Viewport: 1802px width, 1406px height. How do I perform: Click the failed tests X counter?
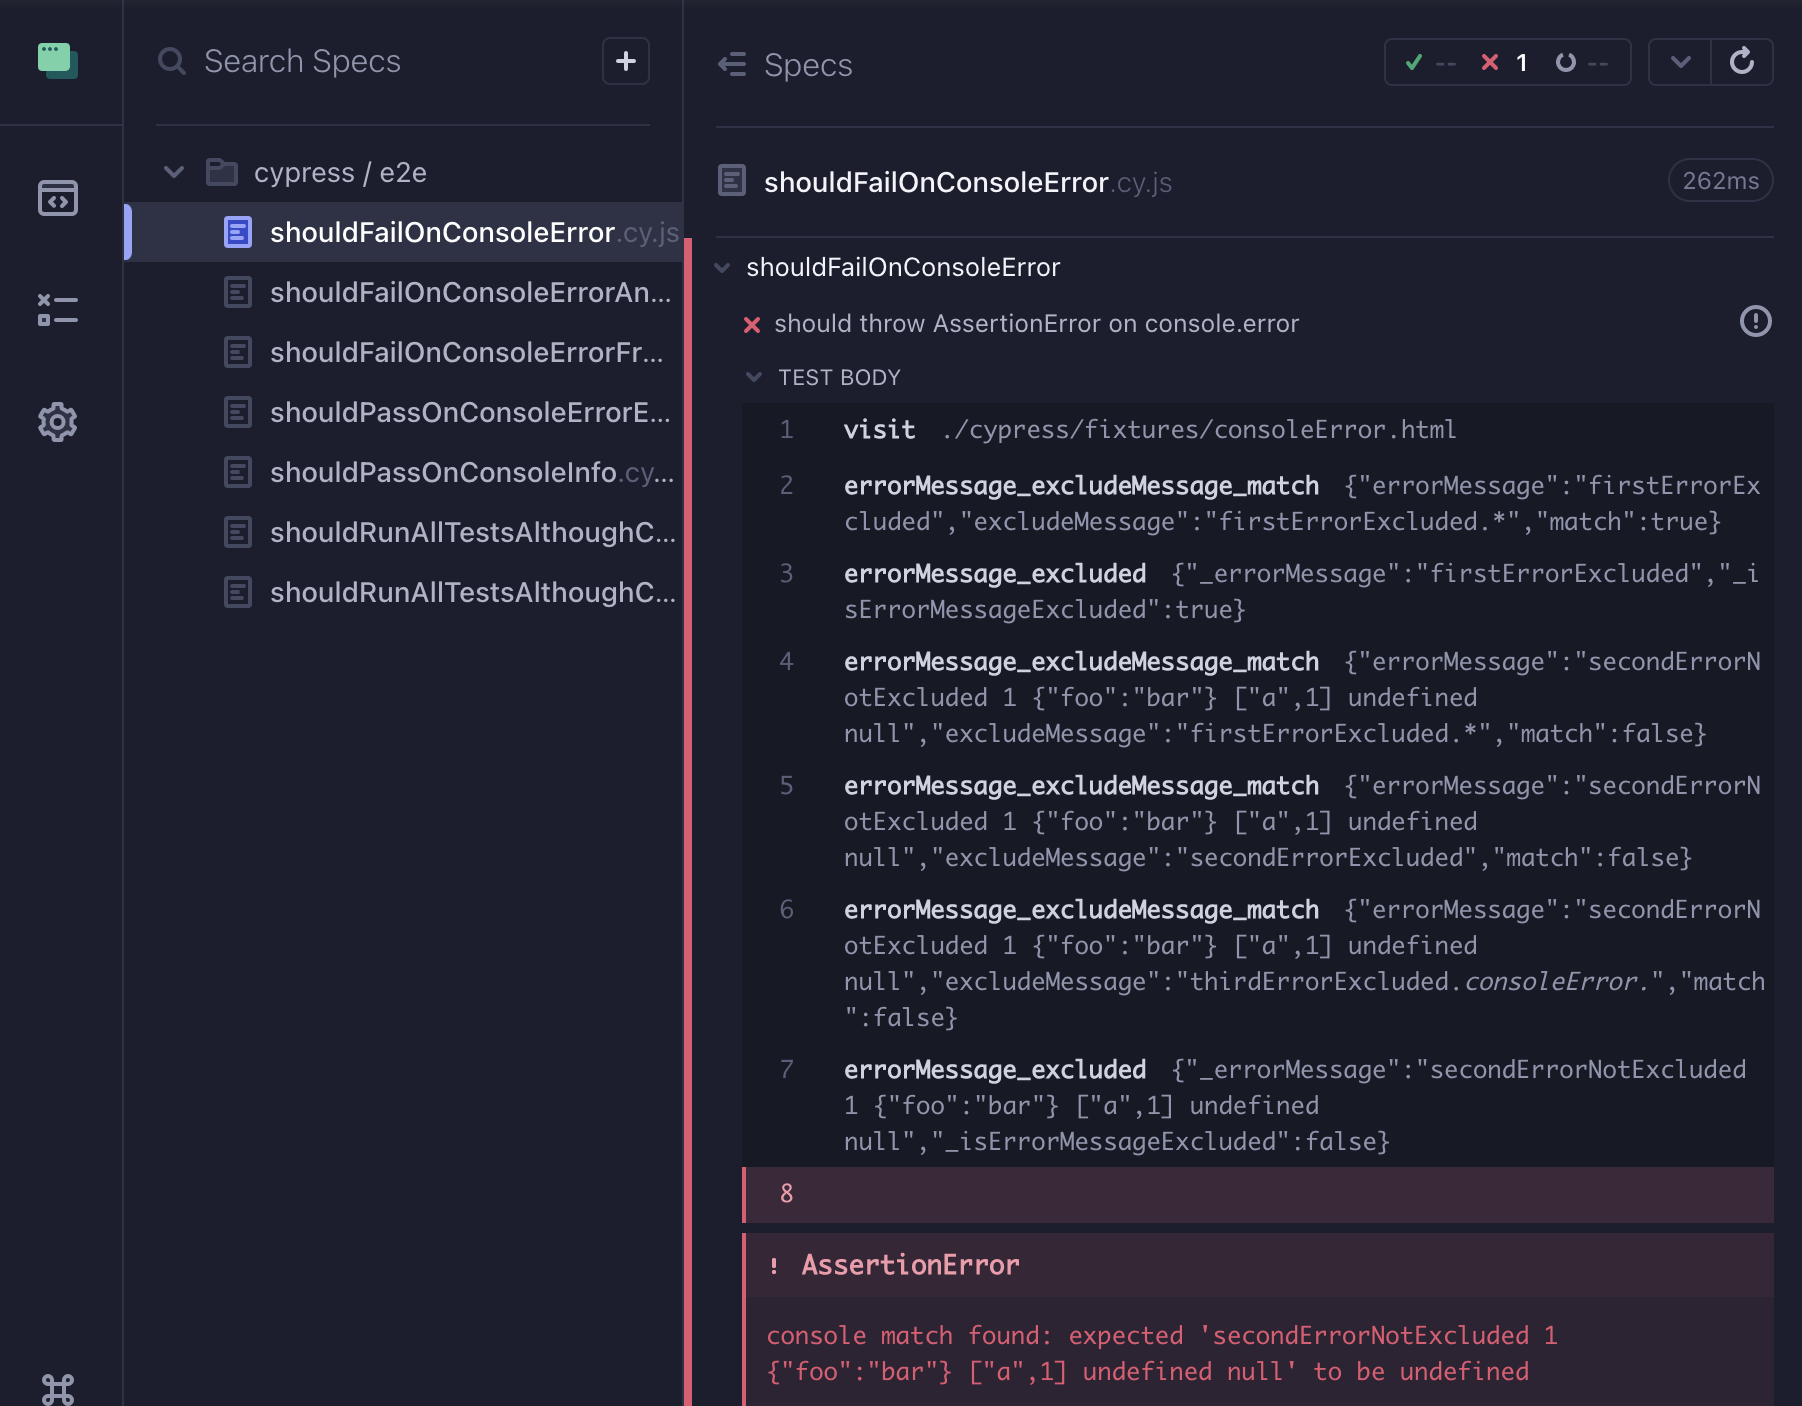(1504, 63)
